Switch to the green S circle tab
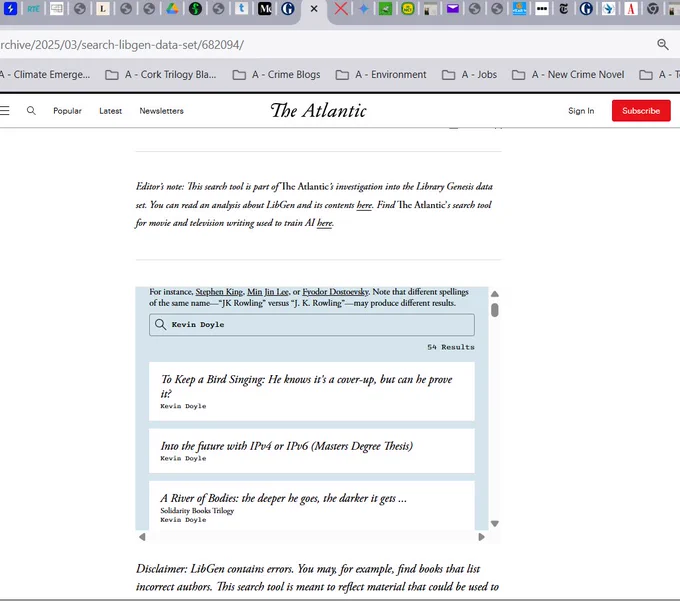Viewport: 680px width, 601px height. coord(195,9)
